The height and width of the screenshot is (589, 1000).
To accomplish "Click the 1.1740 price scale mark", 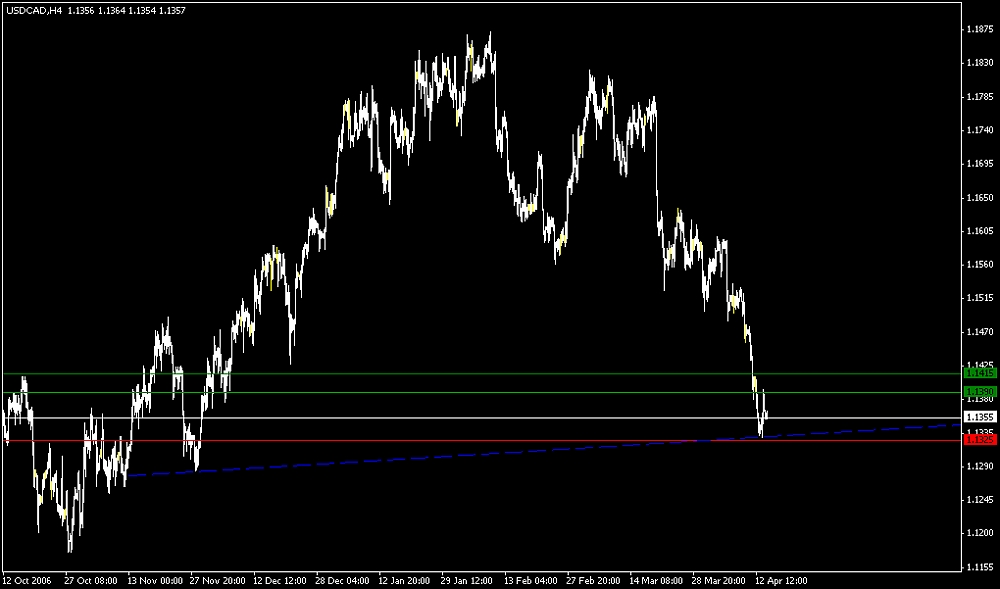I will click(980, 131).
